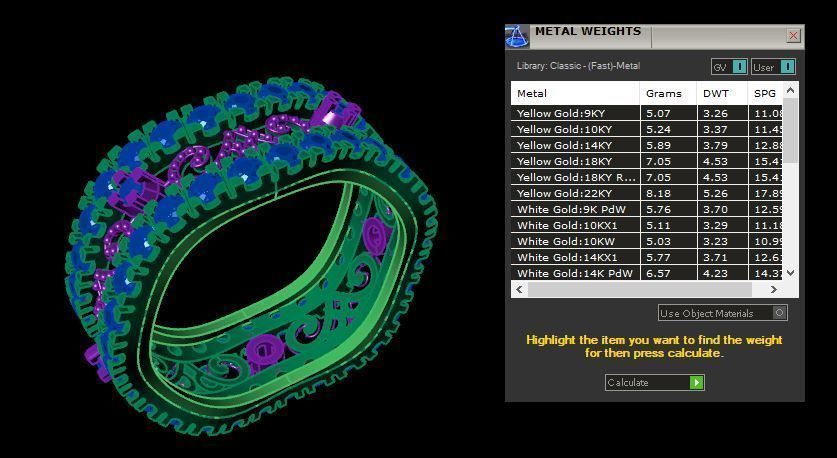Click the green arrow on Calculate
This screenshot has width=837, height=458.
tap(696, 382)
